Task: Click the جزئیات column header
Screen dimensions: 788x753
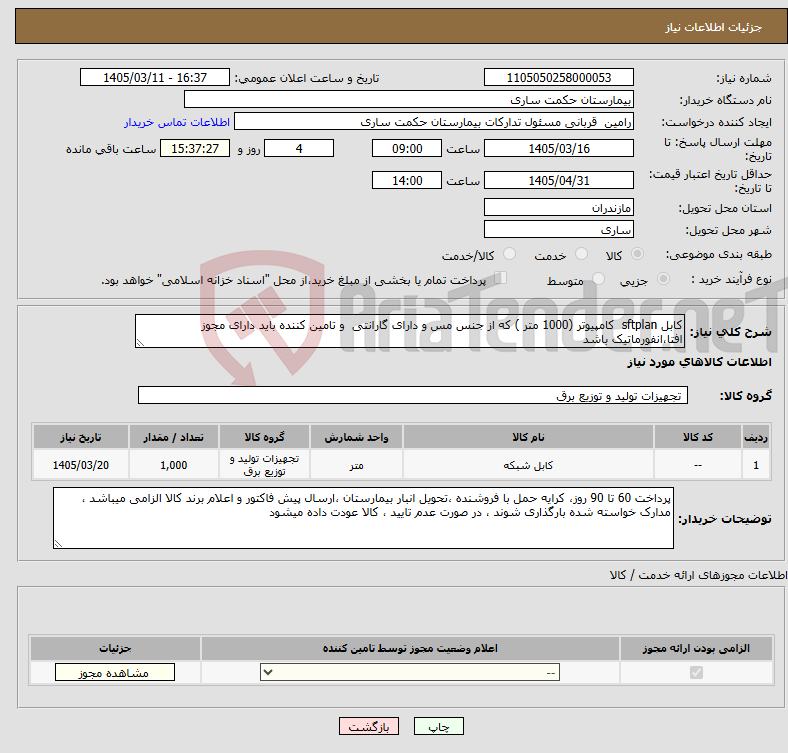Action: click(x=115, y=648)
